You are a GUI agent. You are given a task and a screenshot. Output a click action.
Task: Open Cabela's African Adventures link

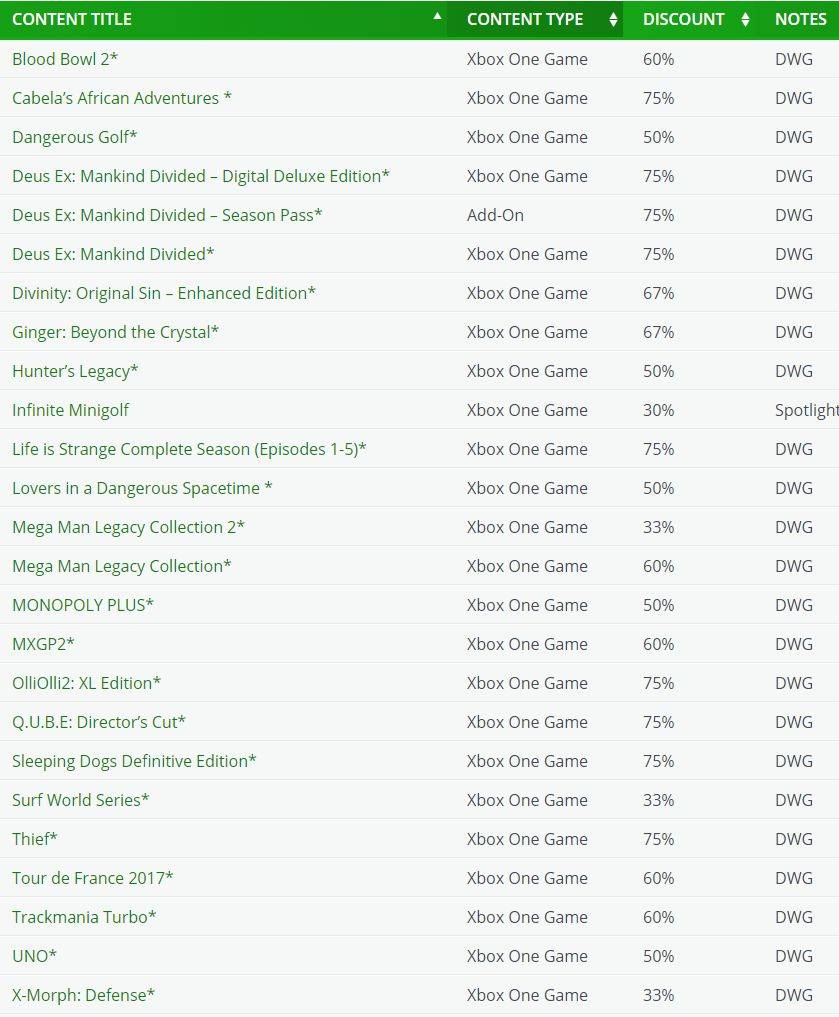point(122,98)
